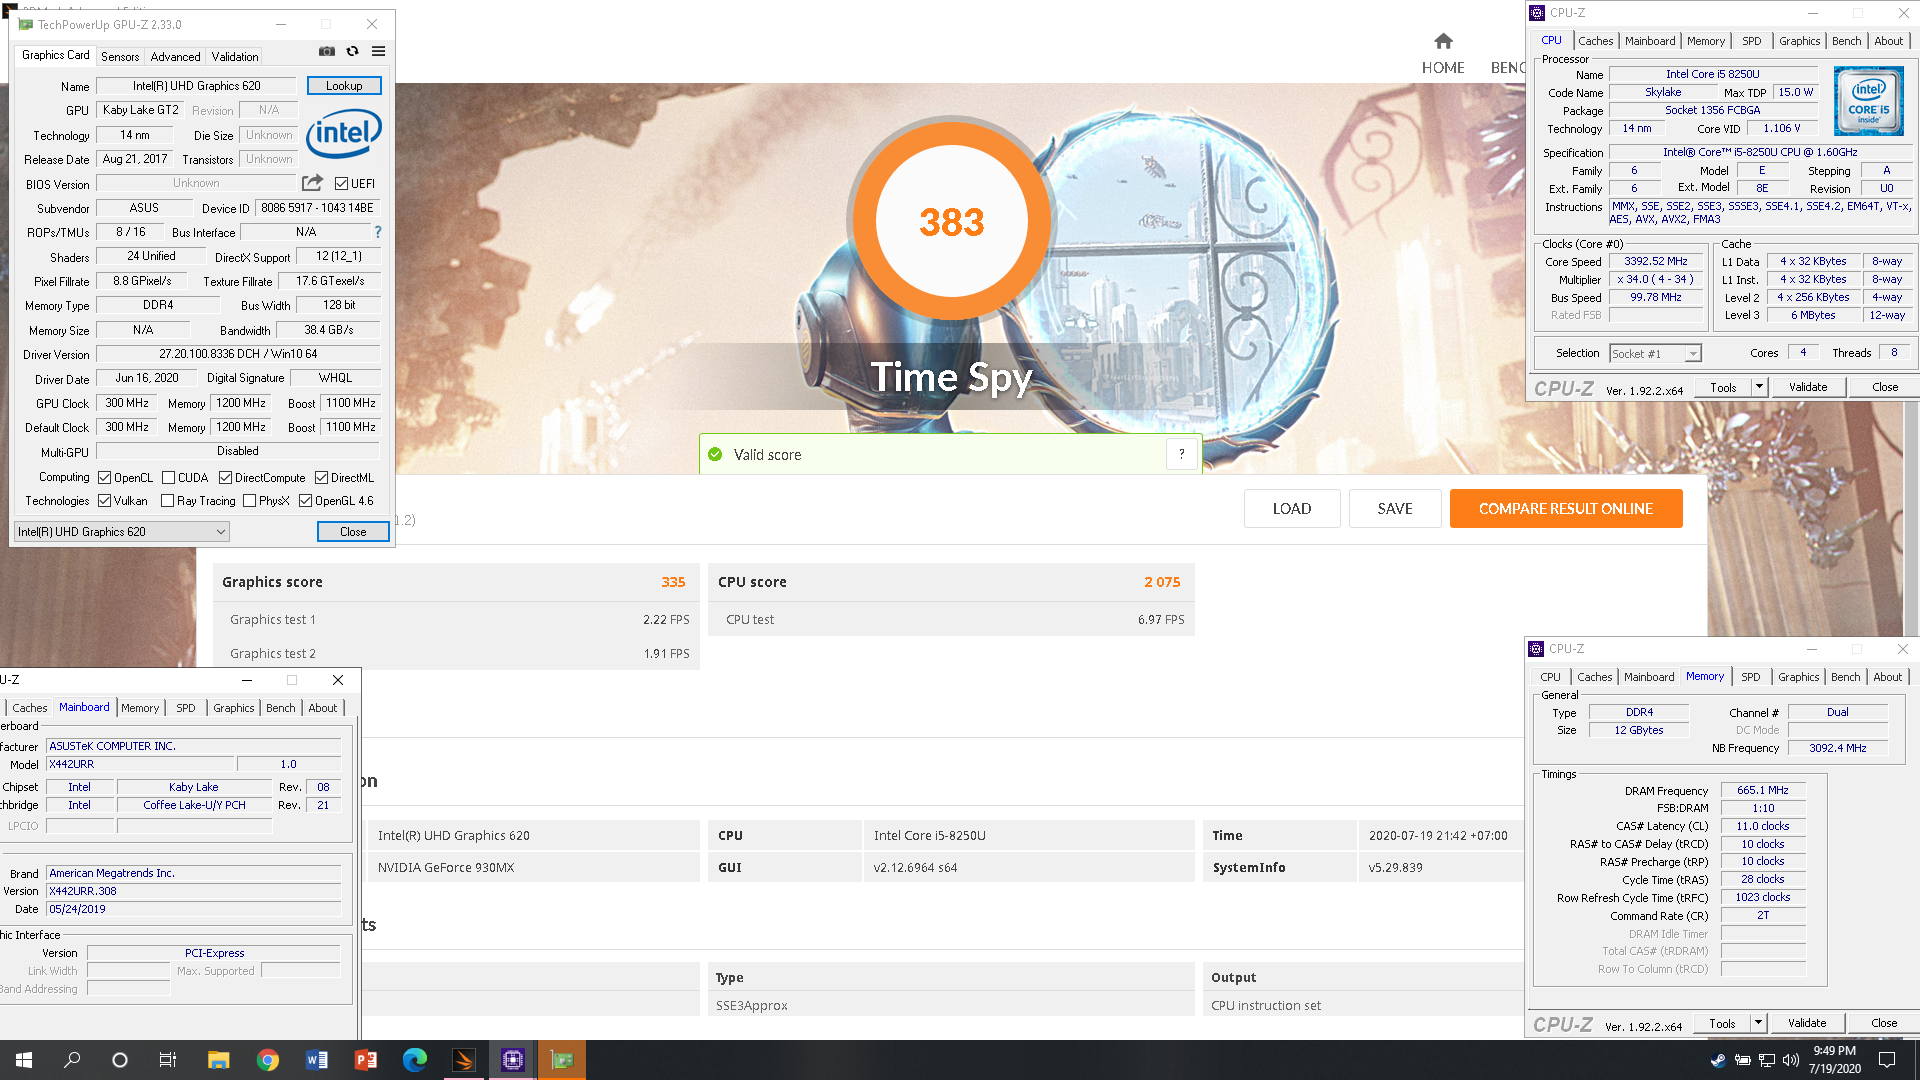Screen dimensions: 1920x1080
Task: Toggle the CUDA checkbox
Action: (168, 478)
